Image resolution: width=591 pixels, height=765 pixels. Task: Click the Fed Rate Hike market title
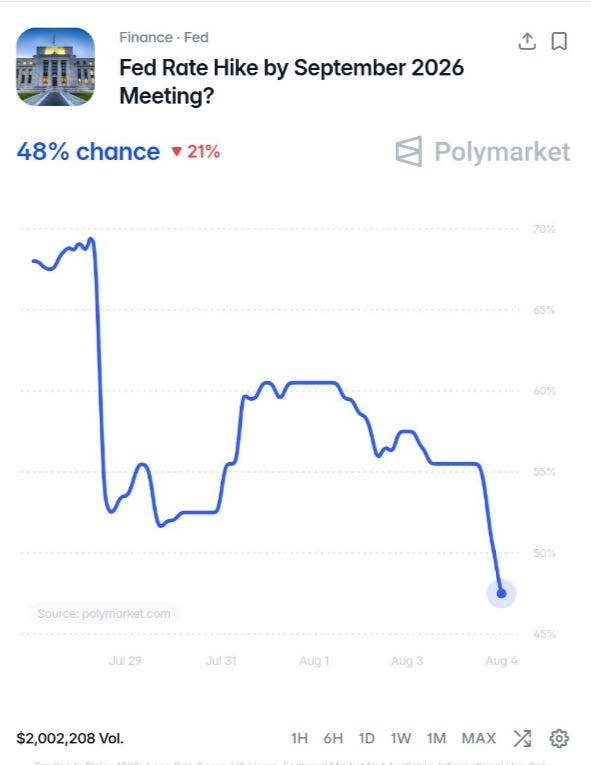[x=291, y=81]
